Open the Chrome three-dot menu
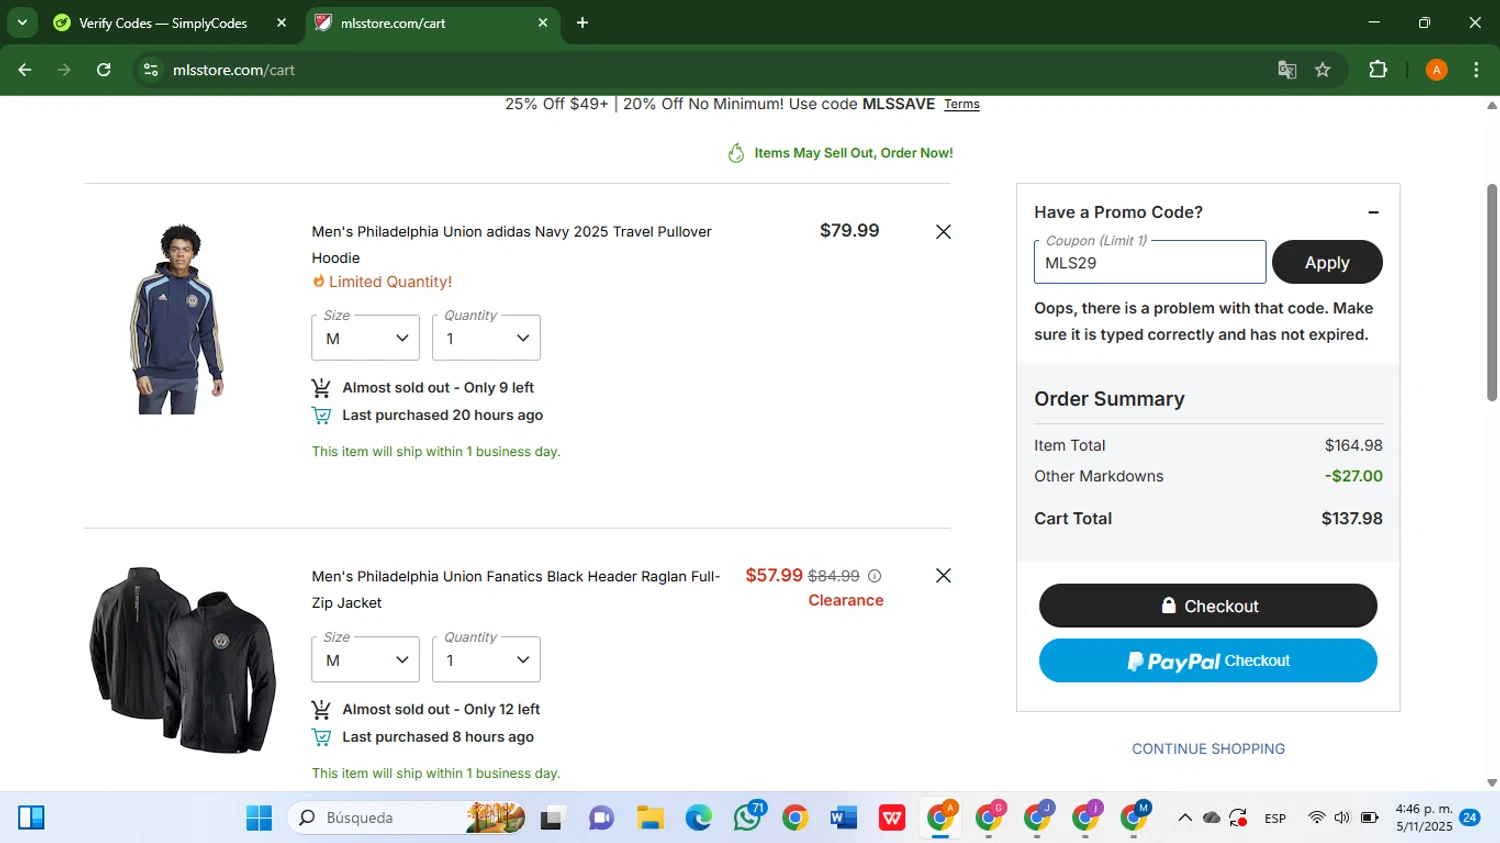1500x843 pixels. coord(1476,70)
